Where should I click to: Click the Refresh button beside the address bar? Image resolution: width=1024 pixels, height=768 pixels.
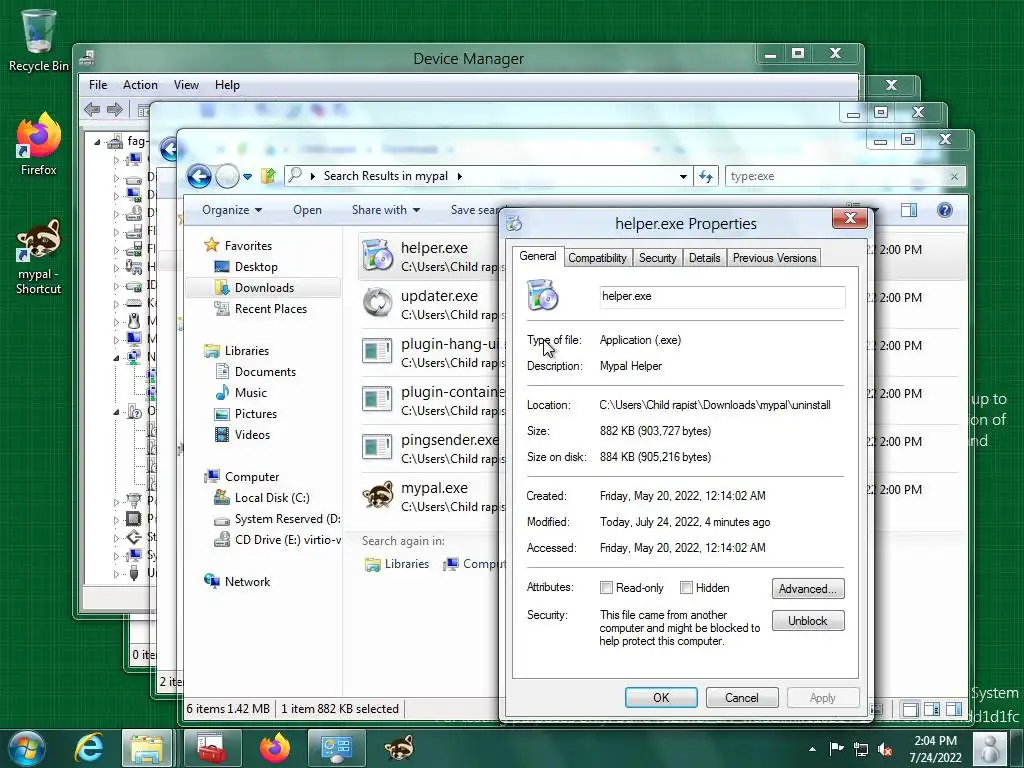[x=706, y=176]
